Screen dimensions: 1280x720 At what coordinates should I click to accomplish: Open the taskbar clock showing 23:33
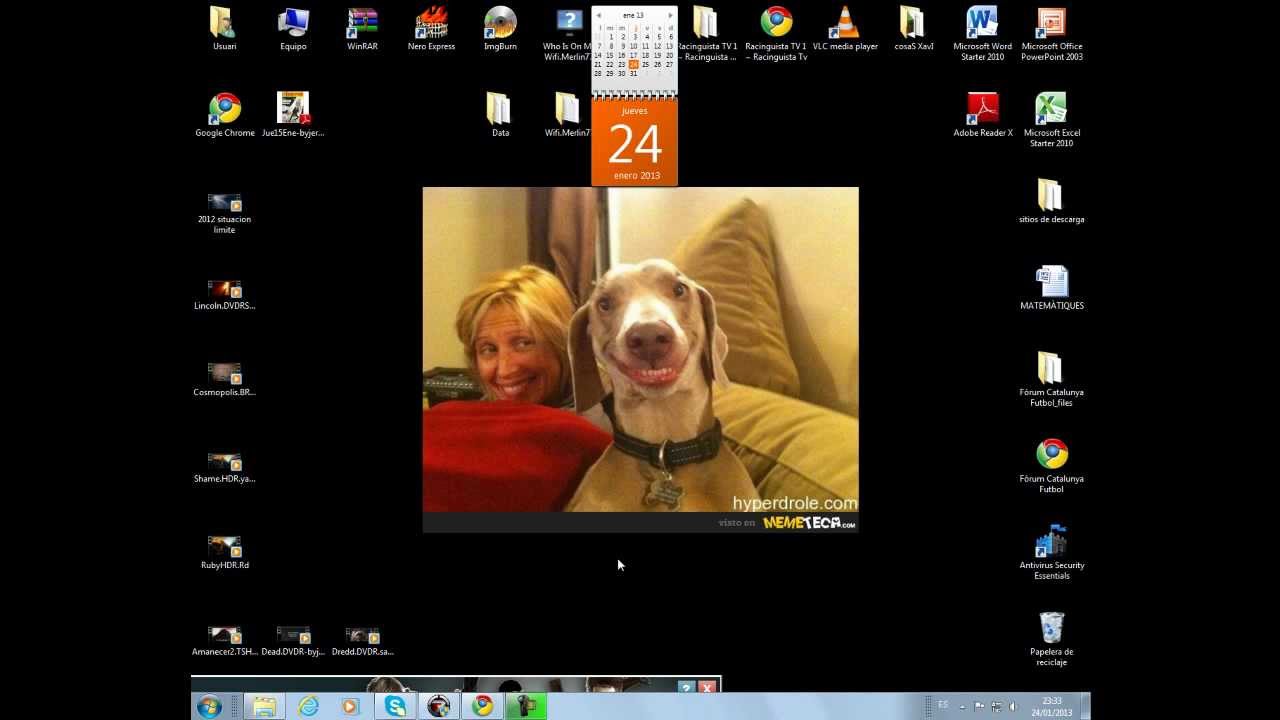click(x=1051, y=706)
